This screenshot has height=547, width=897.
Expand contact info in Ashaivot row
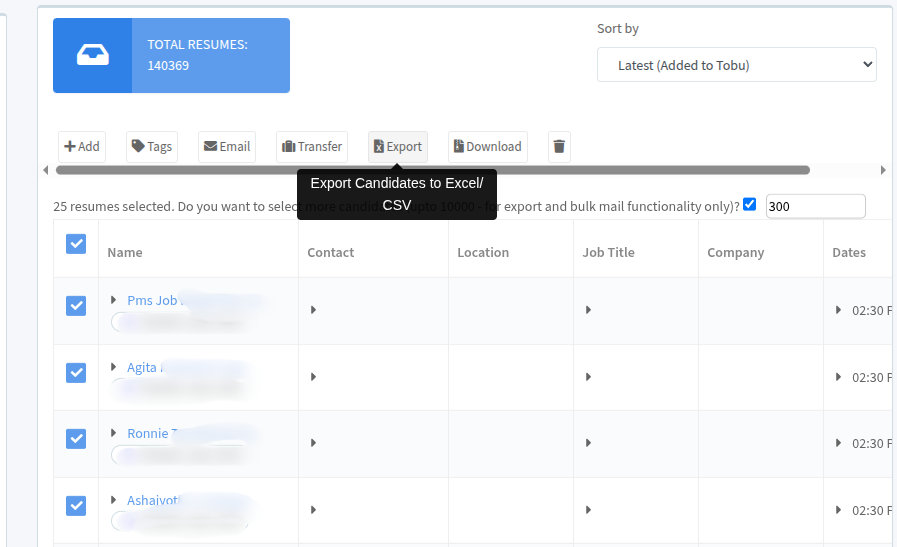pyautogui.click(x=313, y=510)
